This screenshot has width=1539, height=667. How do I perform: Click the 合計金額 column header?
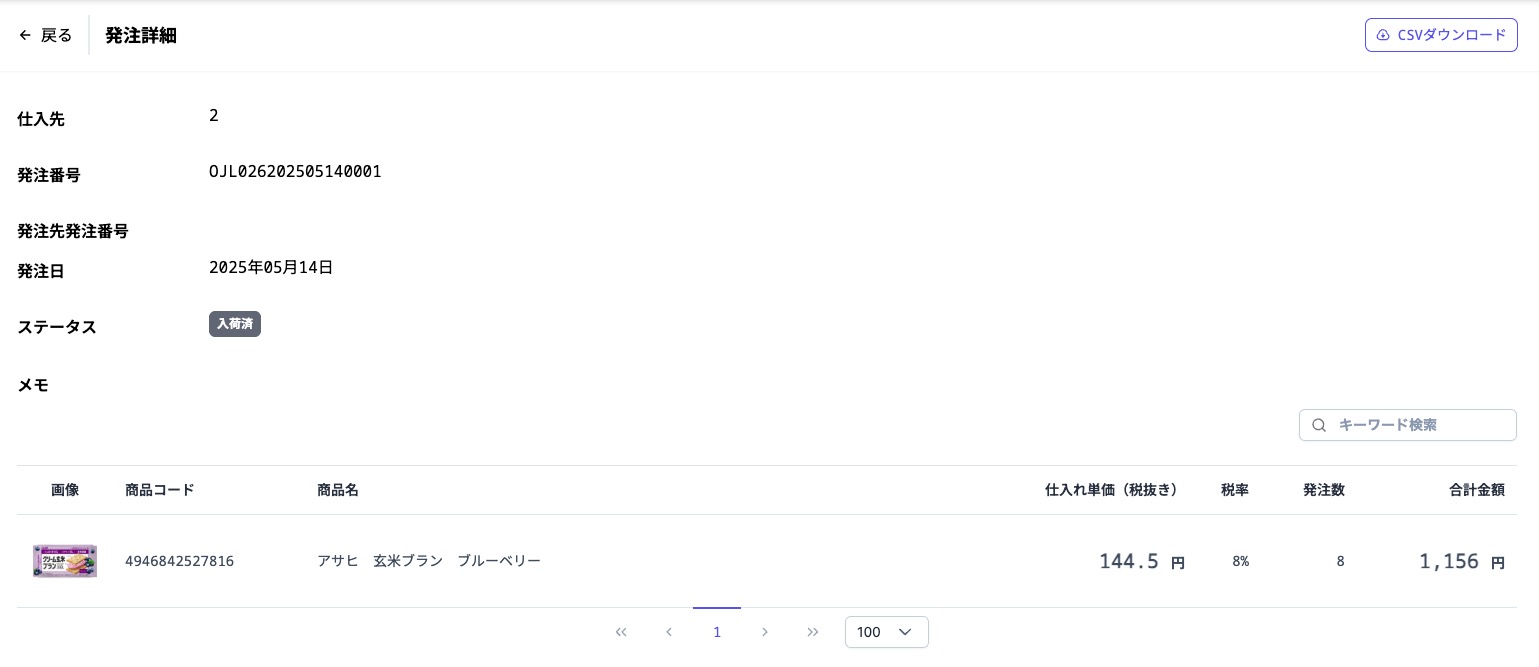point(1476,490)
